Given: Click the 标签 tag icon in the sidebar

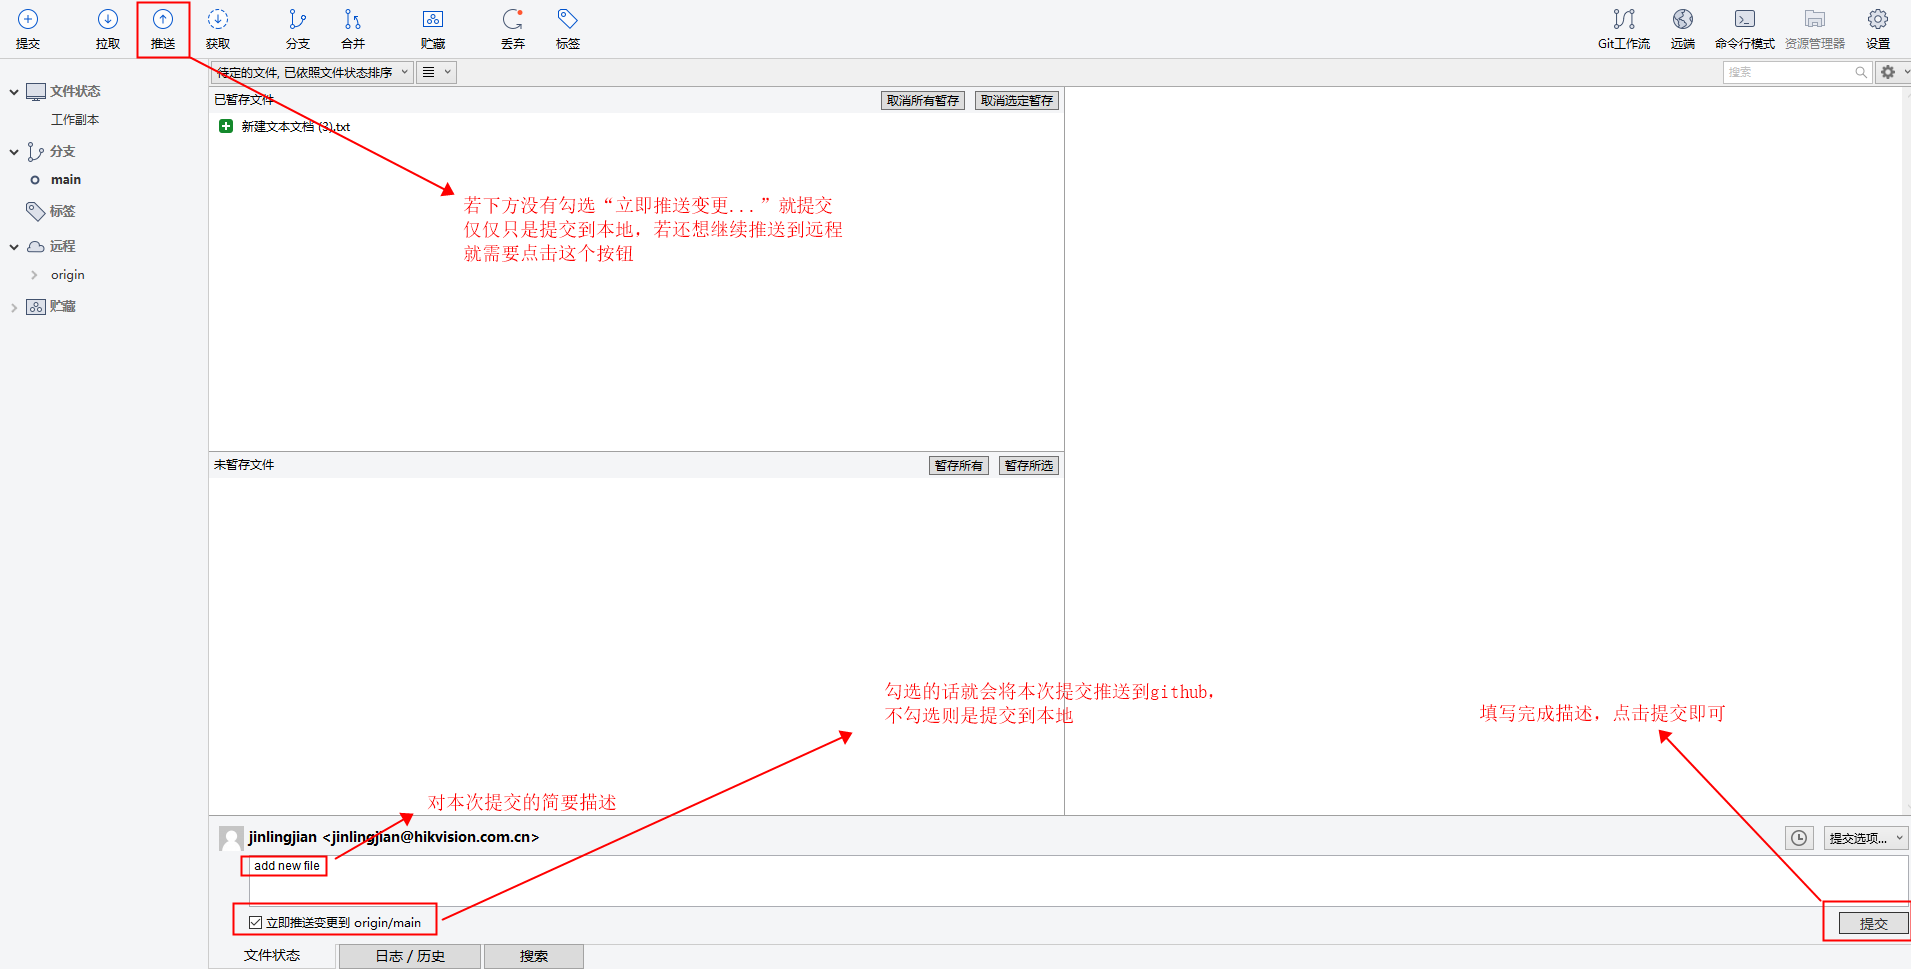Looking at the screenshot, I should [x=36, y=211].
